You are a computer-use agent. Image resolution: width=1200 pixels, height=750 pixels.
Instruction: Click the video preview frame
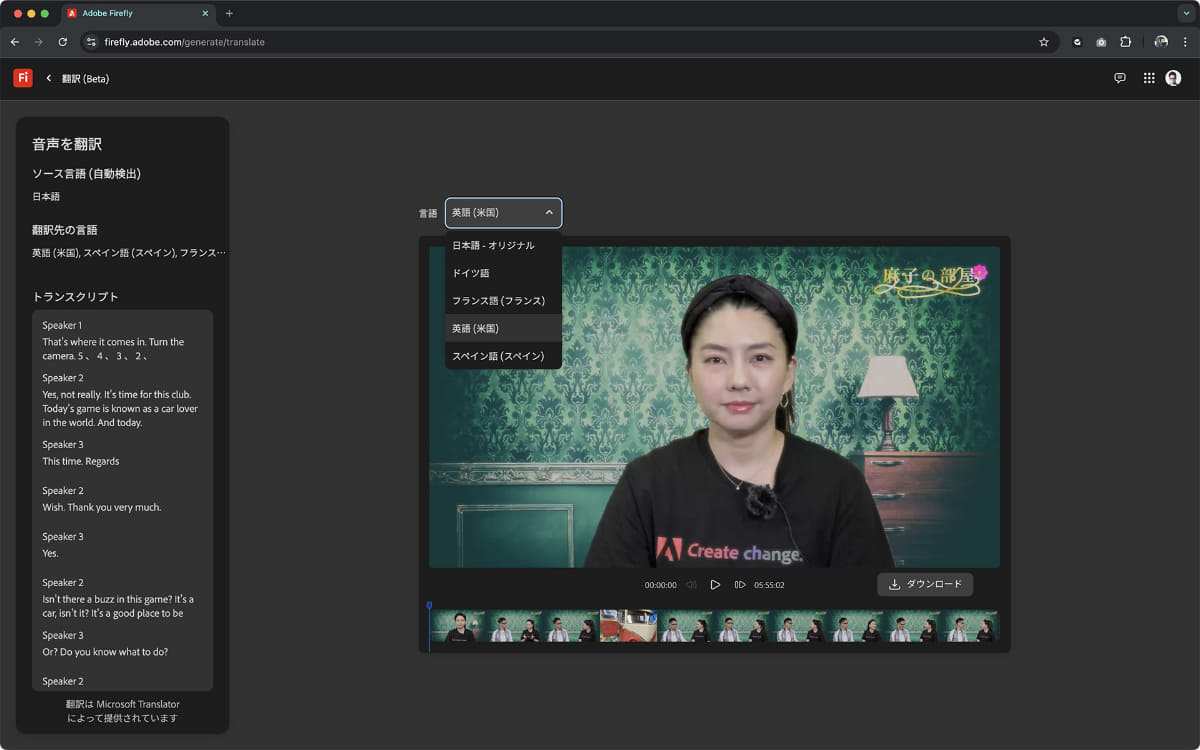714,407
